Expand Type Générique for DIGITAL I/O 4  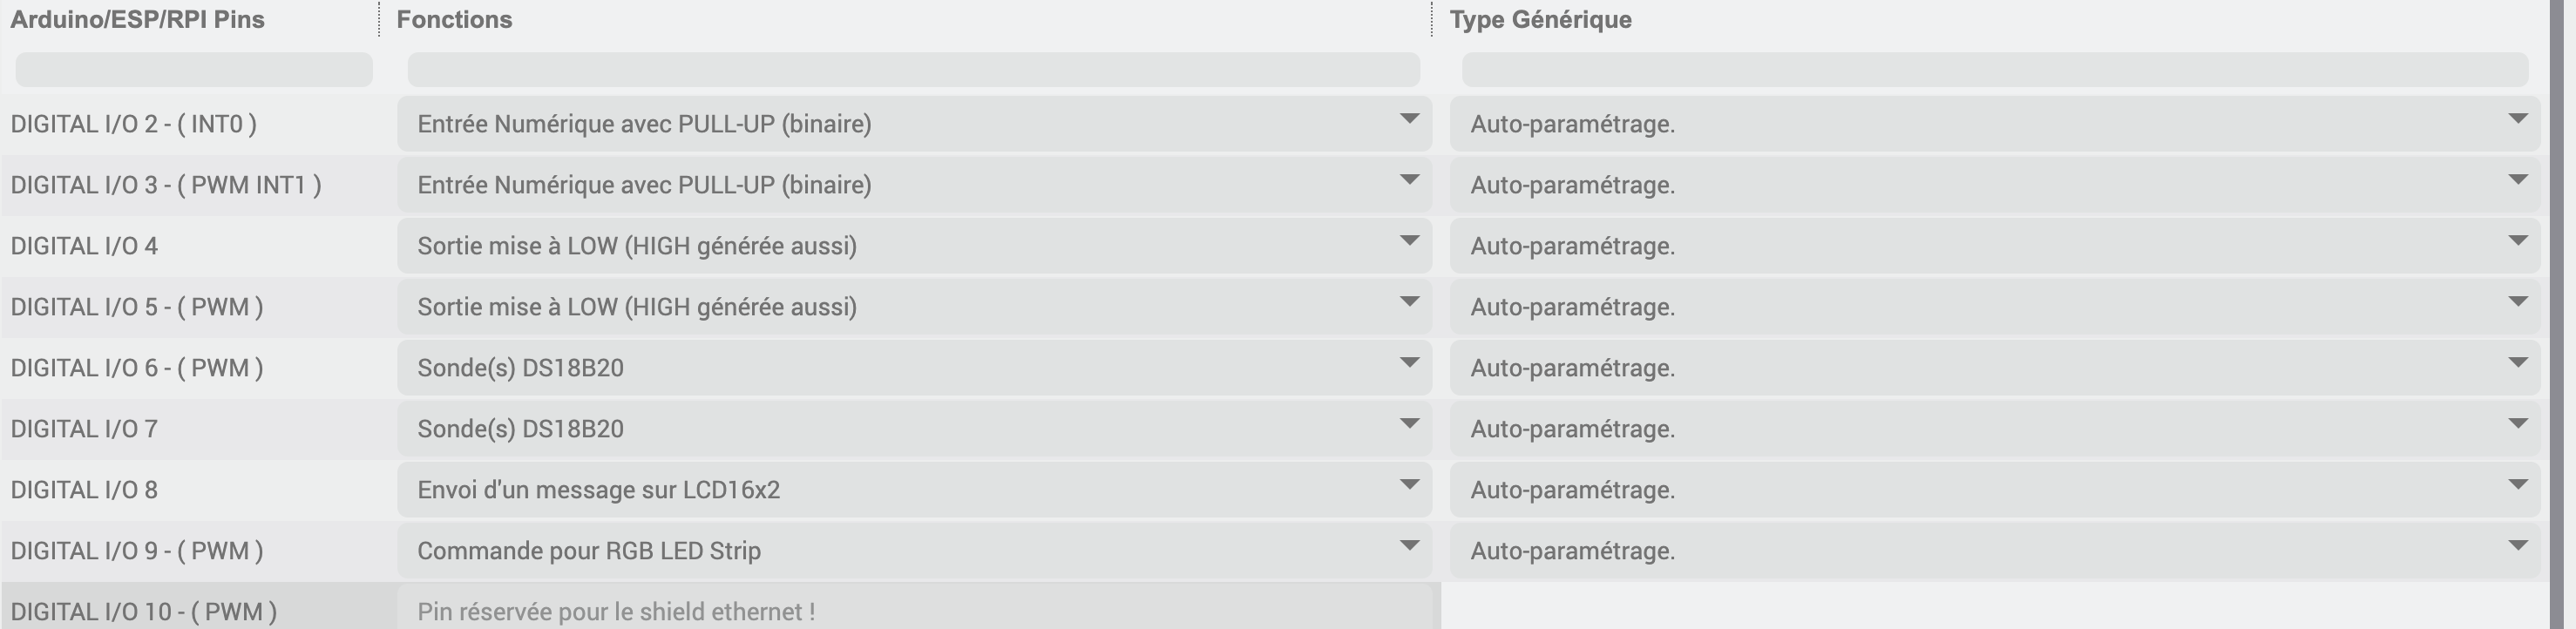(1994, 246)
